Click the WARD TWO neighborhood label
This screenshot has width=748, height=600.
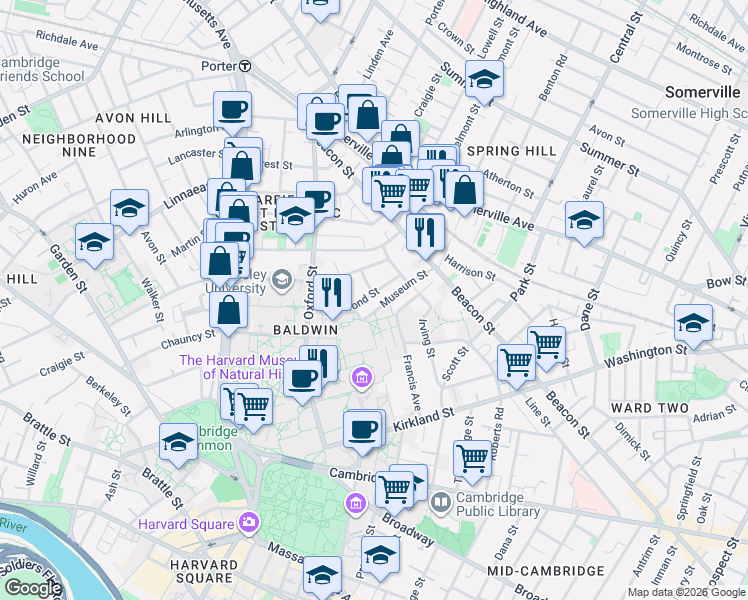pyautogui.click(x=650, y=408)
